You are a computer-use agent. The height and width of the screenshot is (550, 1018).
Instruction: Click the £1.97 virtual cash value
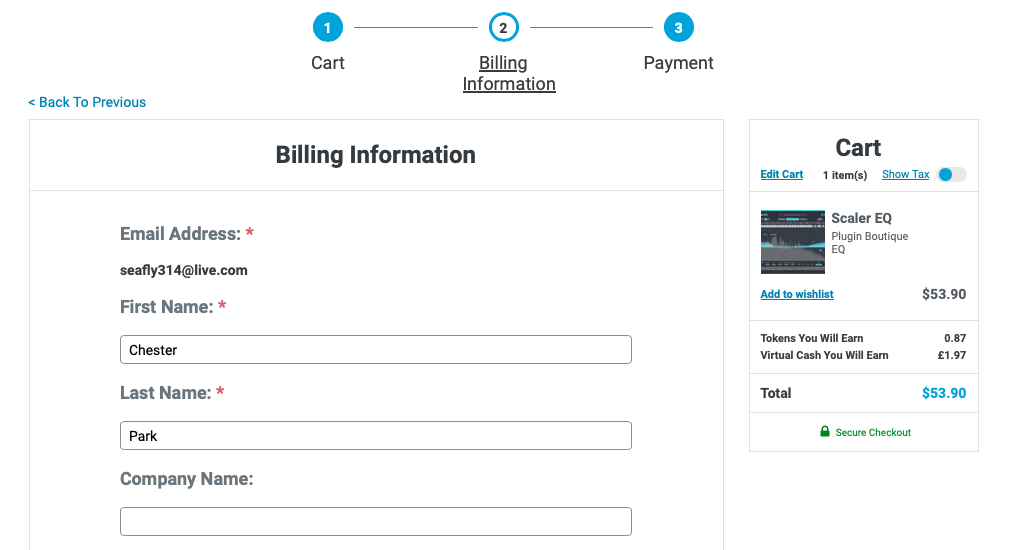(952, 355)
